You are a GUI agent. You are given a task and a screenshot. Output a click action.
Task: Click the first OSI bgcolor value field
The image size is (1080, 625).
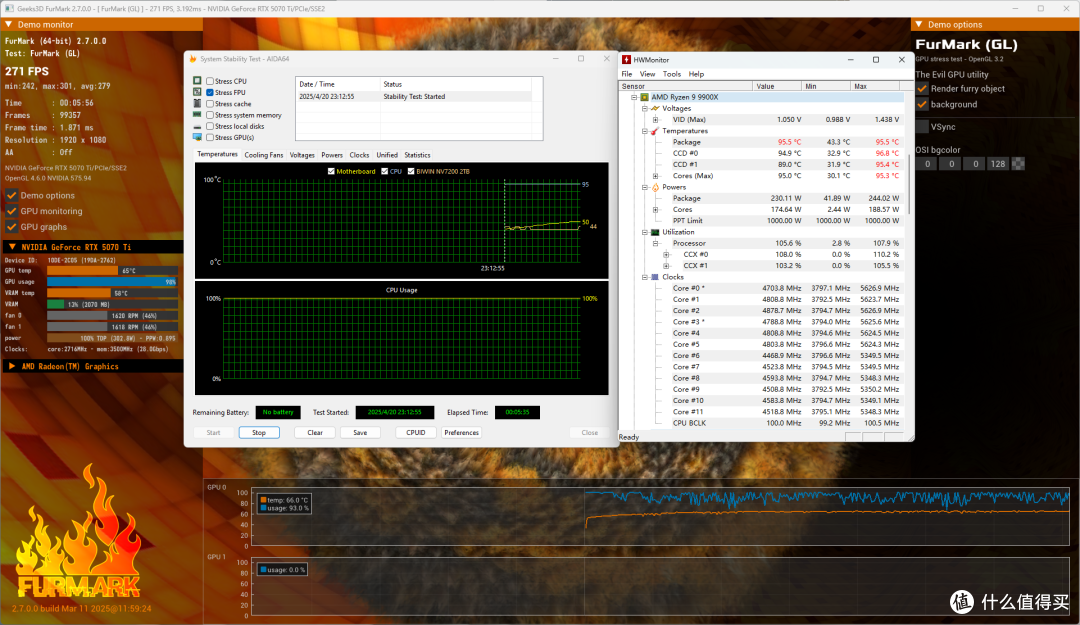tap(928, 164)
